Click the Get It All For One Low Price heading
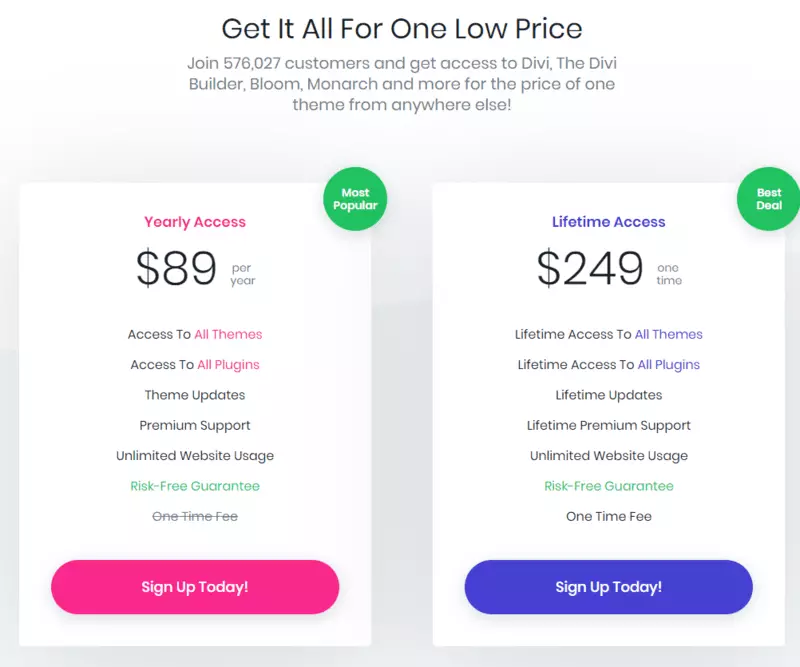 click(x=400, y=28)
